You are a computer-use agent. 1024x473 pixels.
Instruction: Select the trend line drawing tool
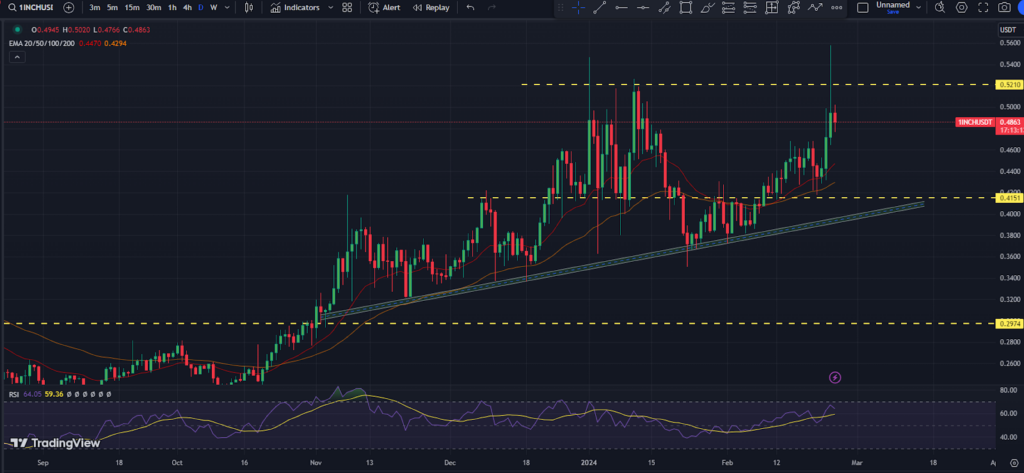pyautogui.click(x=600, y=8)
